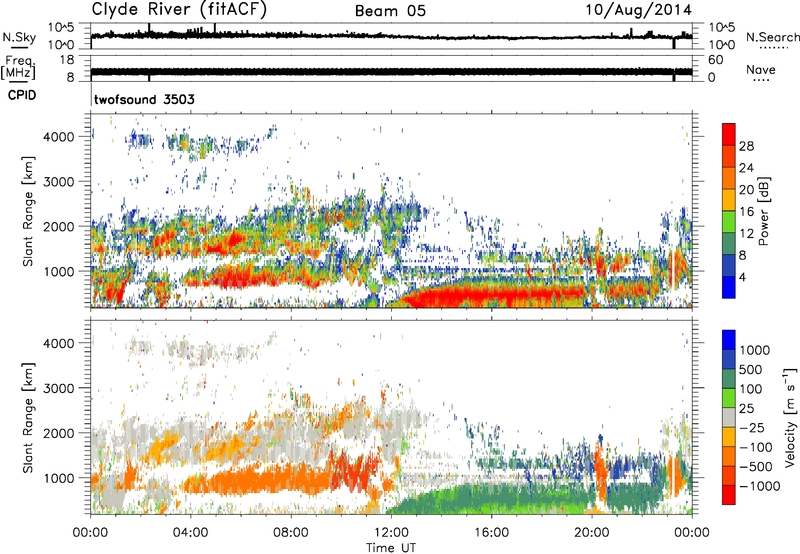The height and width of the screenshot is (554, 800).
Task: Click the 'Power [dB]' colorbar title
Action: [763, 211]
